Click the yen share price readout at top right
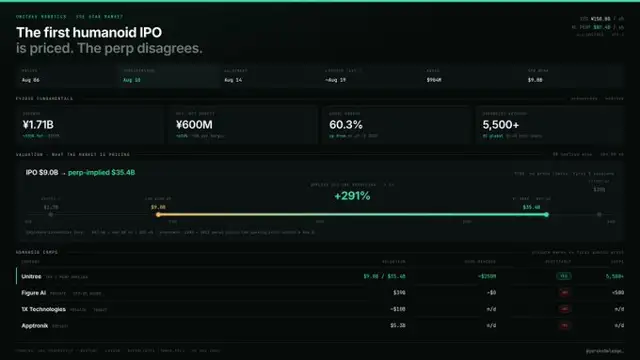640x360 pixels. pyautogui.click(x=602, y=19)
